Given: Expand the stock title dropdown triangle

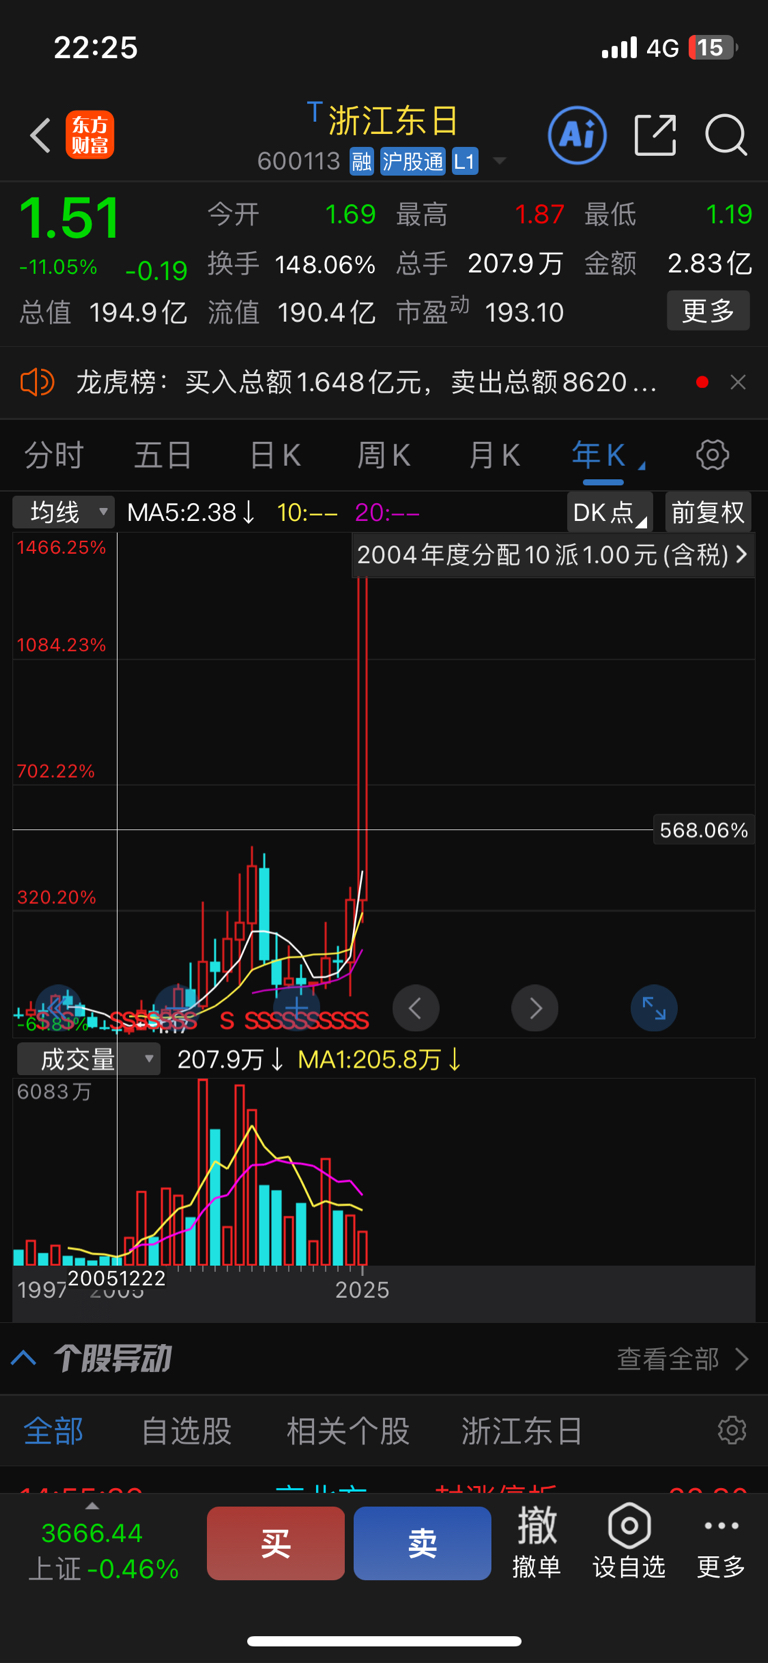Looking at the screenshot, I should (x=499, y=161).
